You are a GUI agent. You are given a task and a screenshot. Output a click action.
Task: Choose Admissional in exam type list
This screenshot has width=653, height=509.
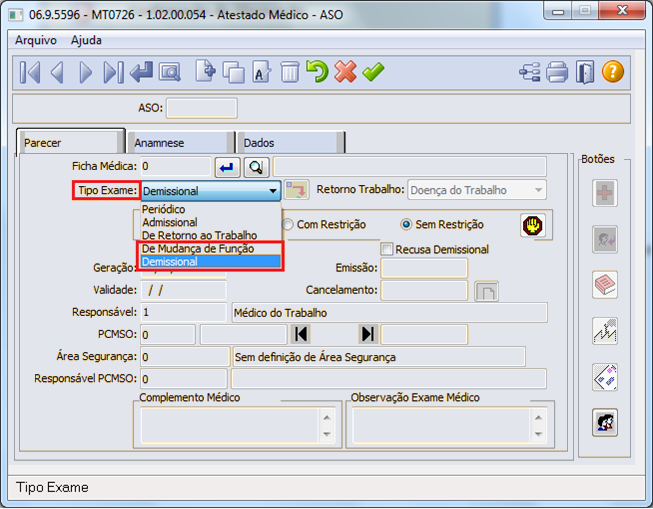(211, 222)
